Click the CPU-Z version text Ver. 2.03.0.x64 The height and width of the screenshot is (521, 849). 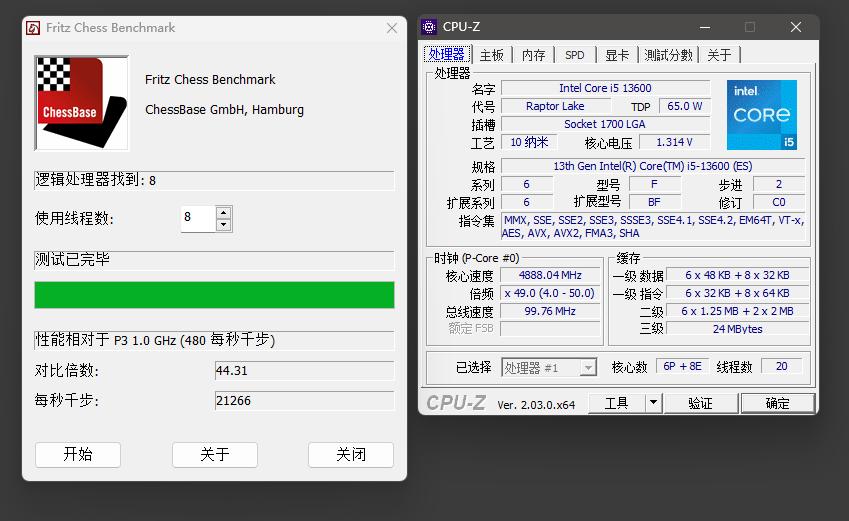(x=536, y=405)
